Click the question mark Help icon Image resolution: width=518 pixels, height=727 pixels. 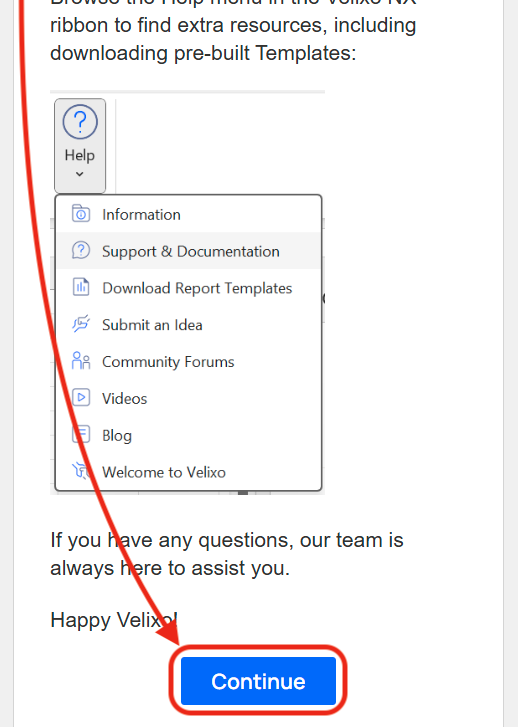pos(80,122)
